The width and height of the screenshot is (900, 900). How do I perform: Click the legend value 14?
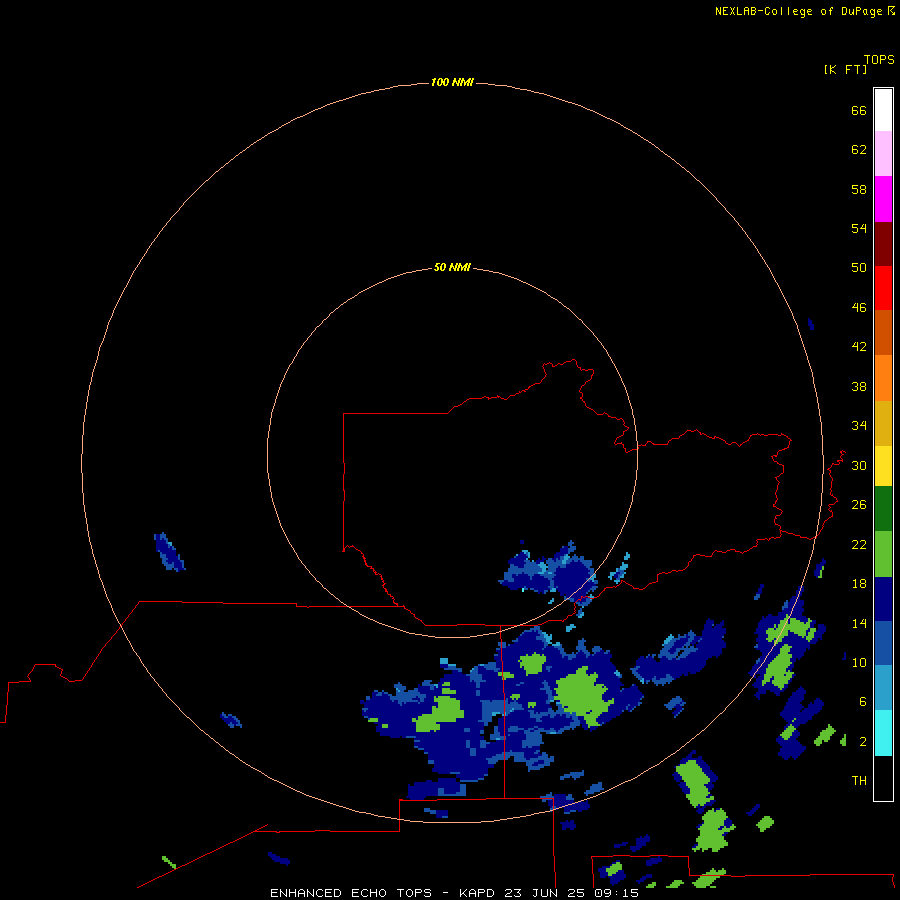tap(859, 623)
